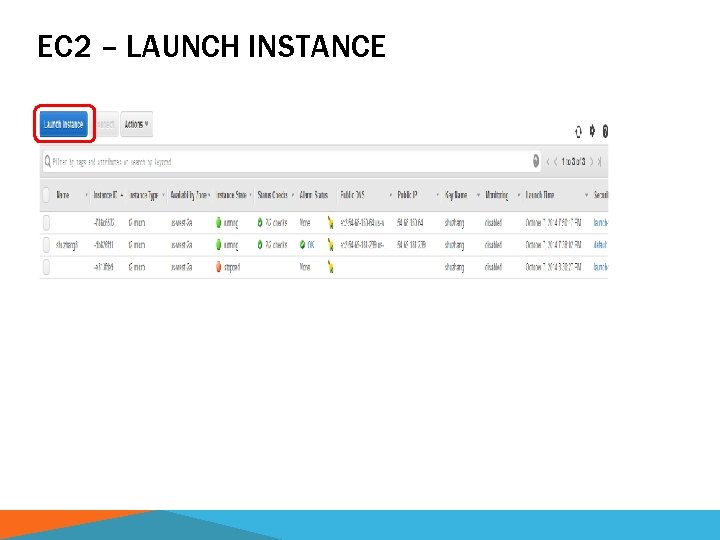Open the security group link in the stopped row
Screen dimensions: 720x540
(600, 267)
